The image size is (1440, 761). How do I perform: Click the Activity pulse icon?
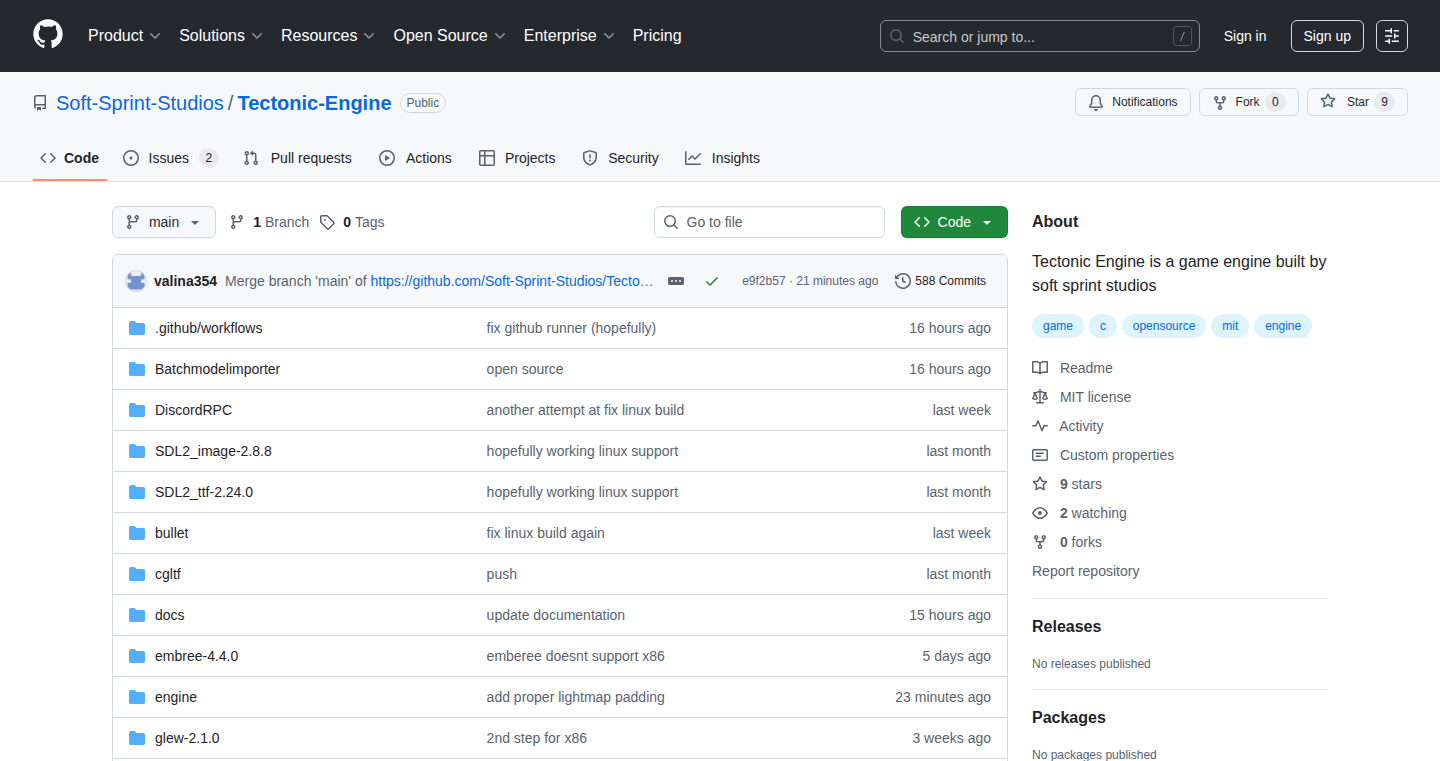click(1040, 426)
